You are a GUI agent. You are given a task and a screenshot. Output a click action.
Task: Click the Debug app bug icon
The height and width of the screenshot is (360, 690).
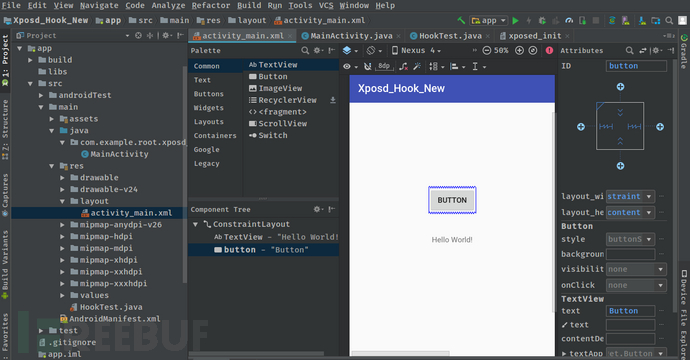pos(542,20)
